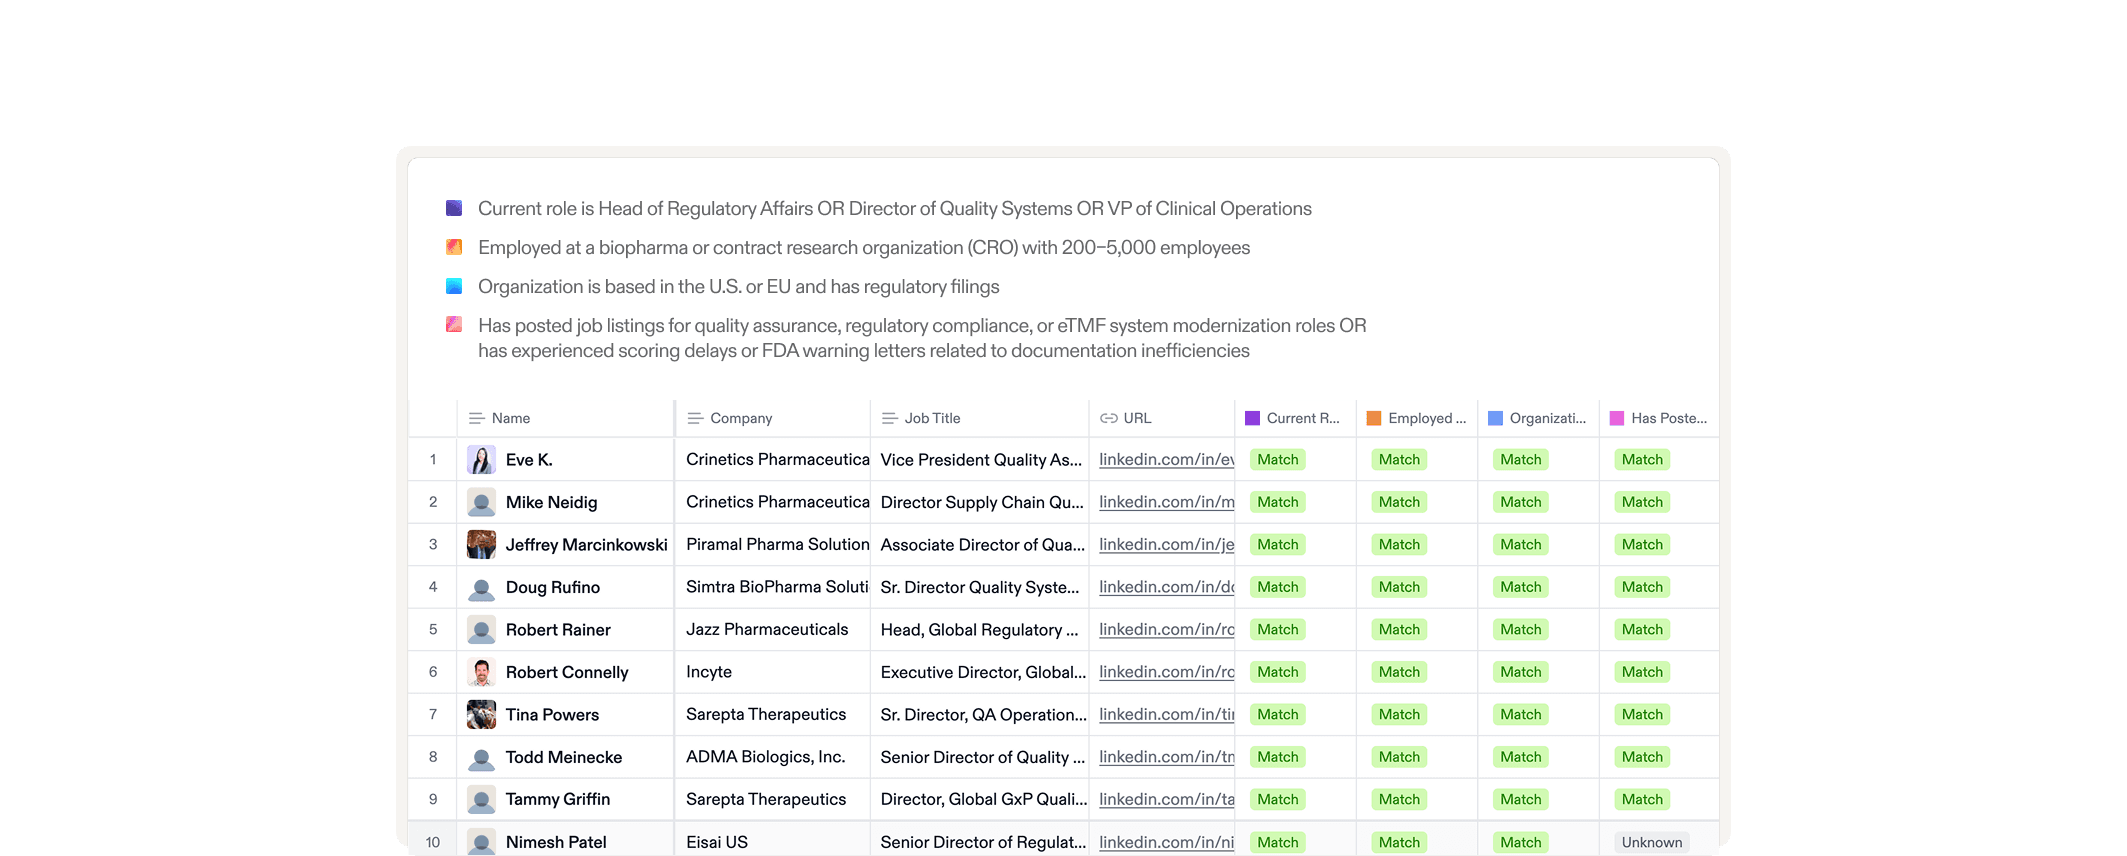Open Robert Rainer's LinkedIn URL link
Image resolution: width=2127 pixels, height=856 pixels.
(1167, 630)
